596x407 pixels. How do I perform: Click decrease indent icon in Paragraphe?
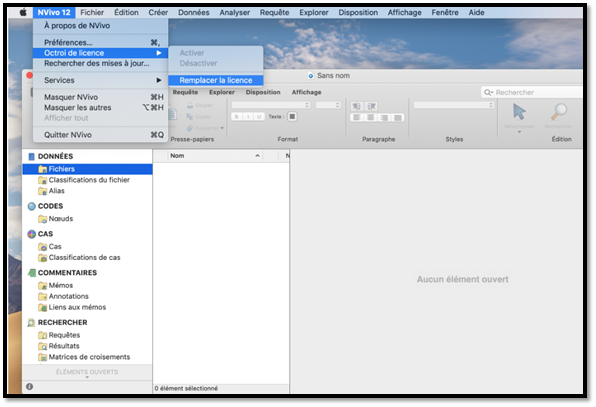coord(357,106)
